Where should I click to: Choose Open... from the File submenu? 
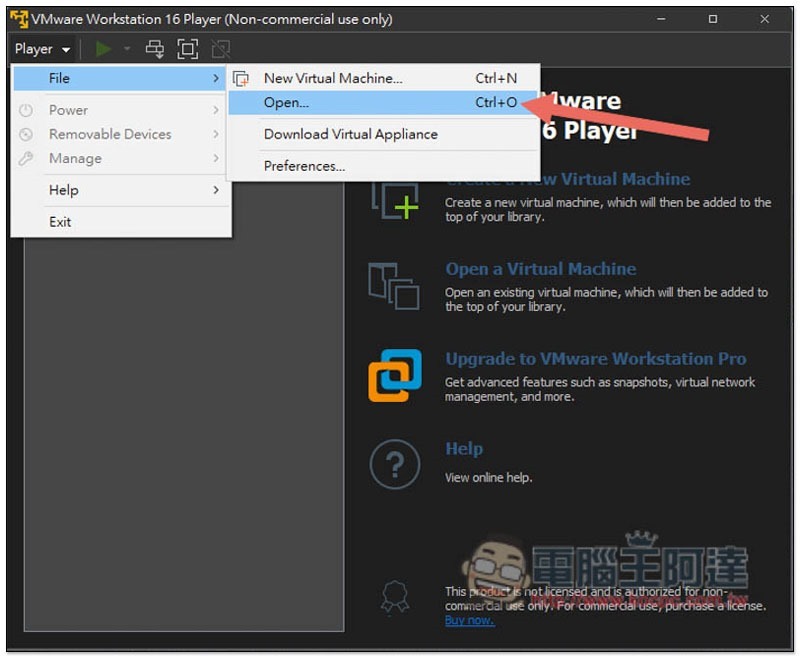[x=286, y=102]
